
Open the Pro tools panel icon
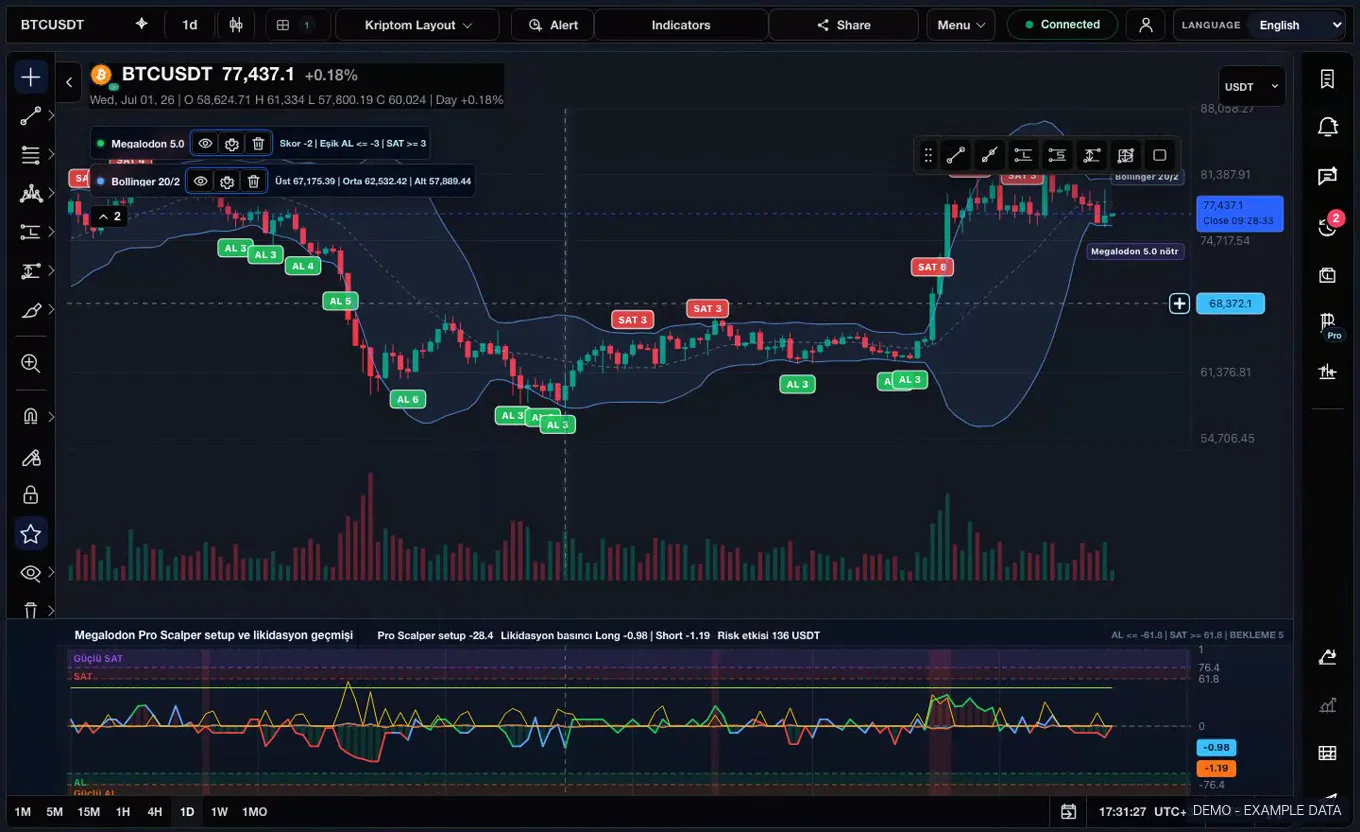(x=1328, y=325)
